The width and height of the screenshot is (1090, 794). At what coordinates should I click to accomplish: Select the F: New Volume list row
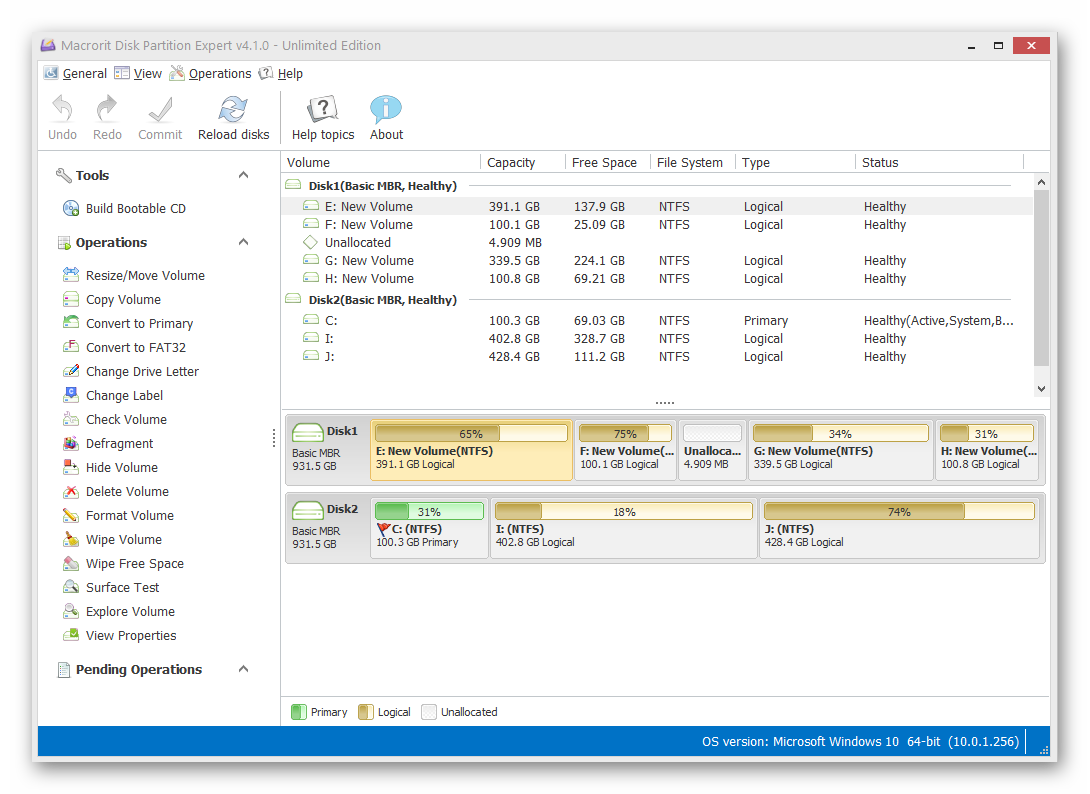(657, 225)
